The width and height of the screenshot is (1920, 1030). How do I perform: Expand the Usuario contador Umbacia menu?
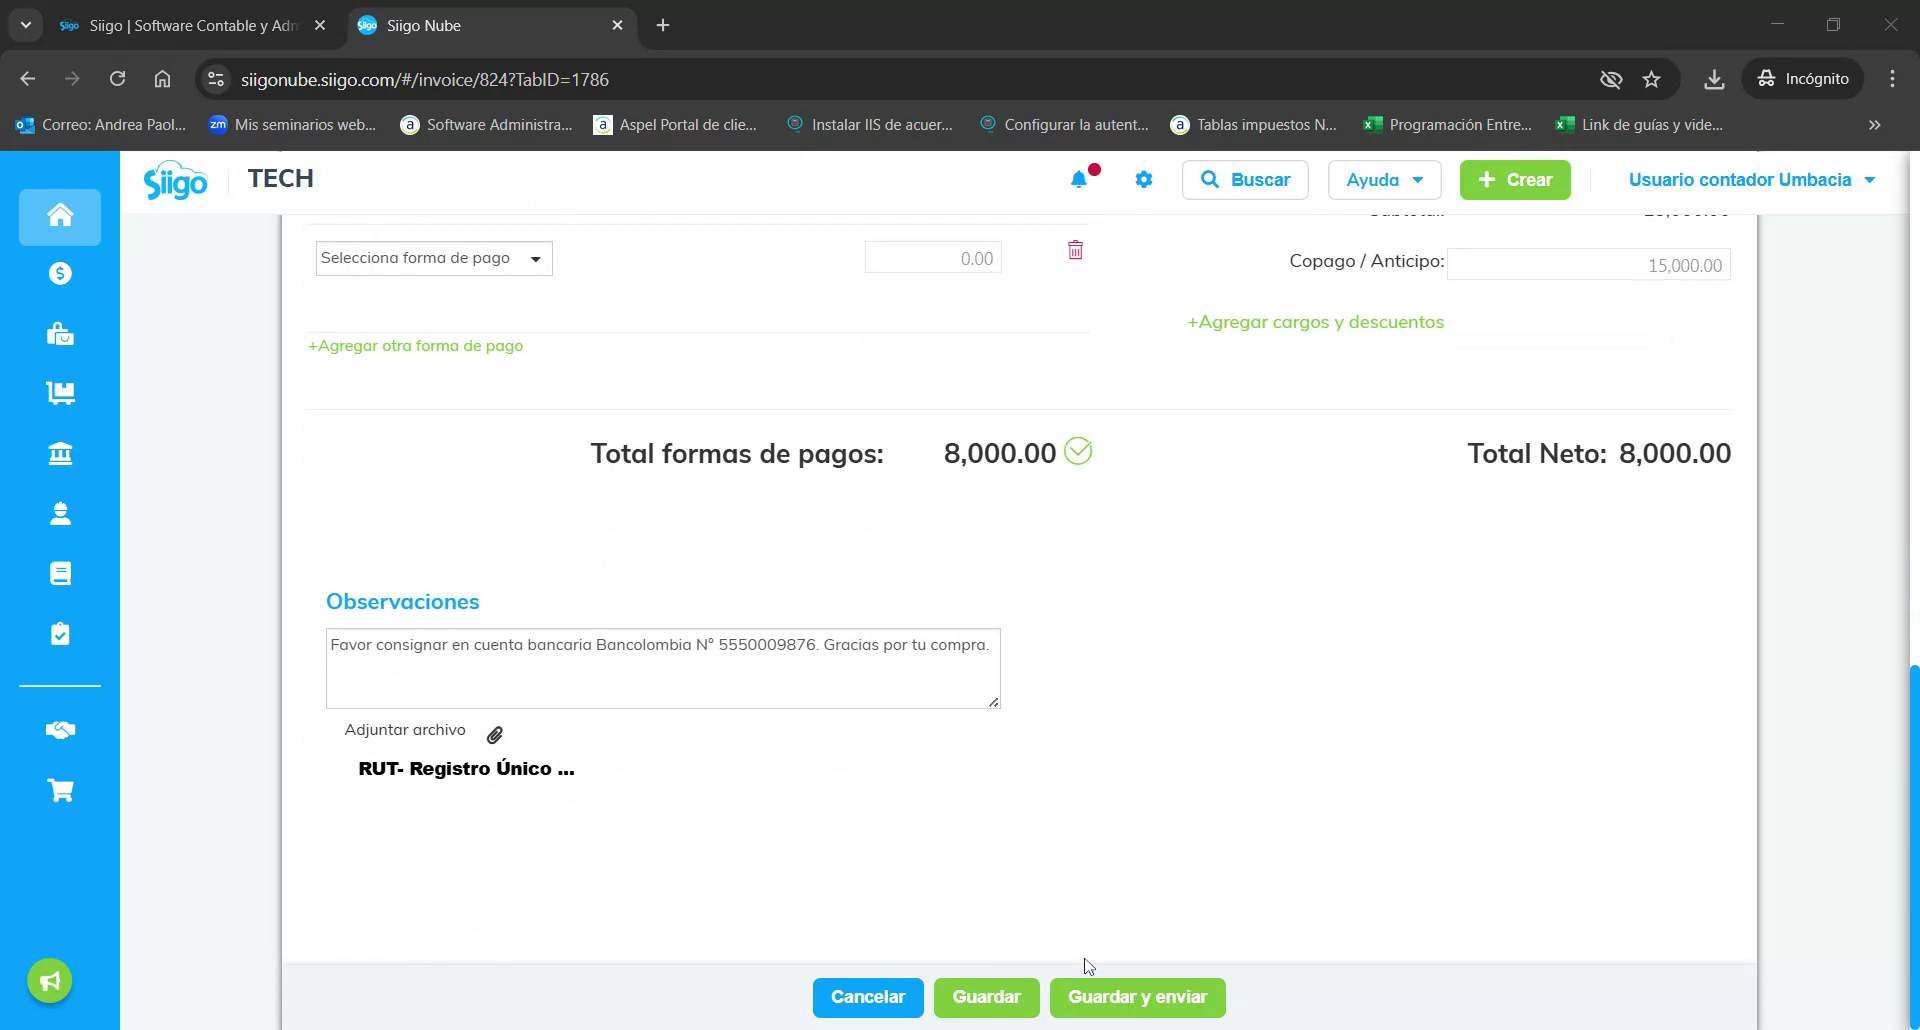coord(1751,180)
